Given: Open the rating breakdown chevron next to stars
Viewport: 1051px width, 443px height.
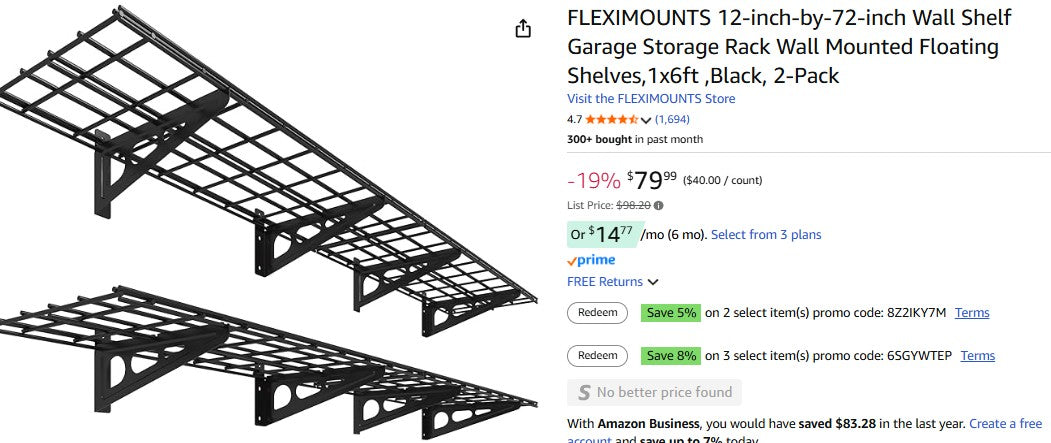Looking at the screenshot, I should [x=646, y=120].
